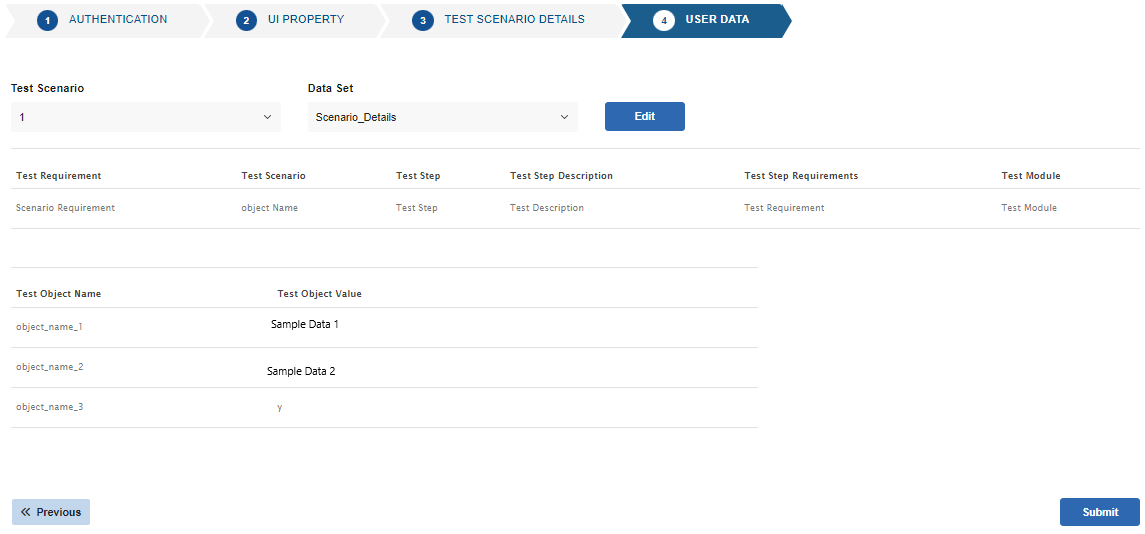Screen dimensions: 1145x534
Task: Go to the Authentication step tab
Action: 117,20
